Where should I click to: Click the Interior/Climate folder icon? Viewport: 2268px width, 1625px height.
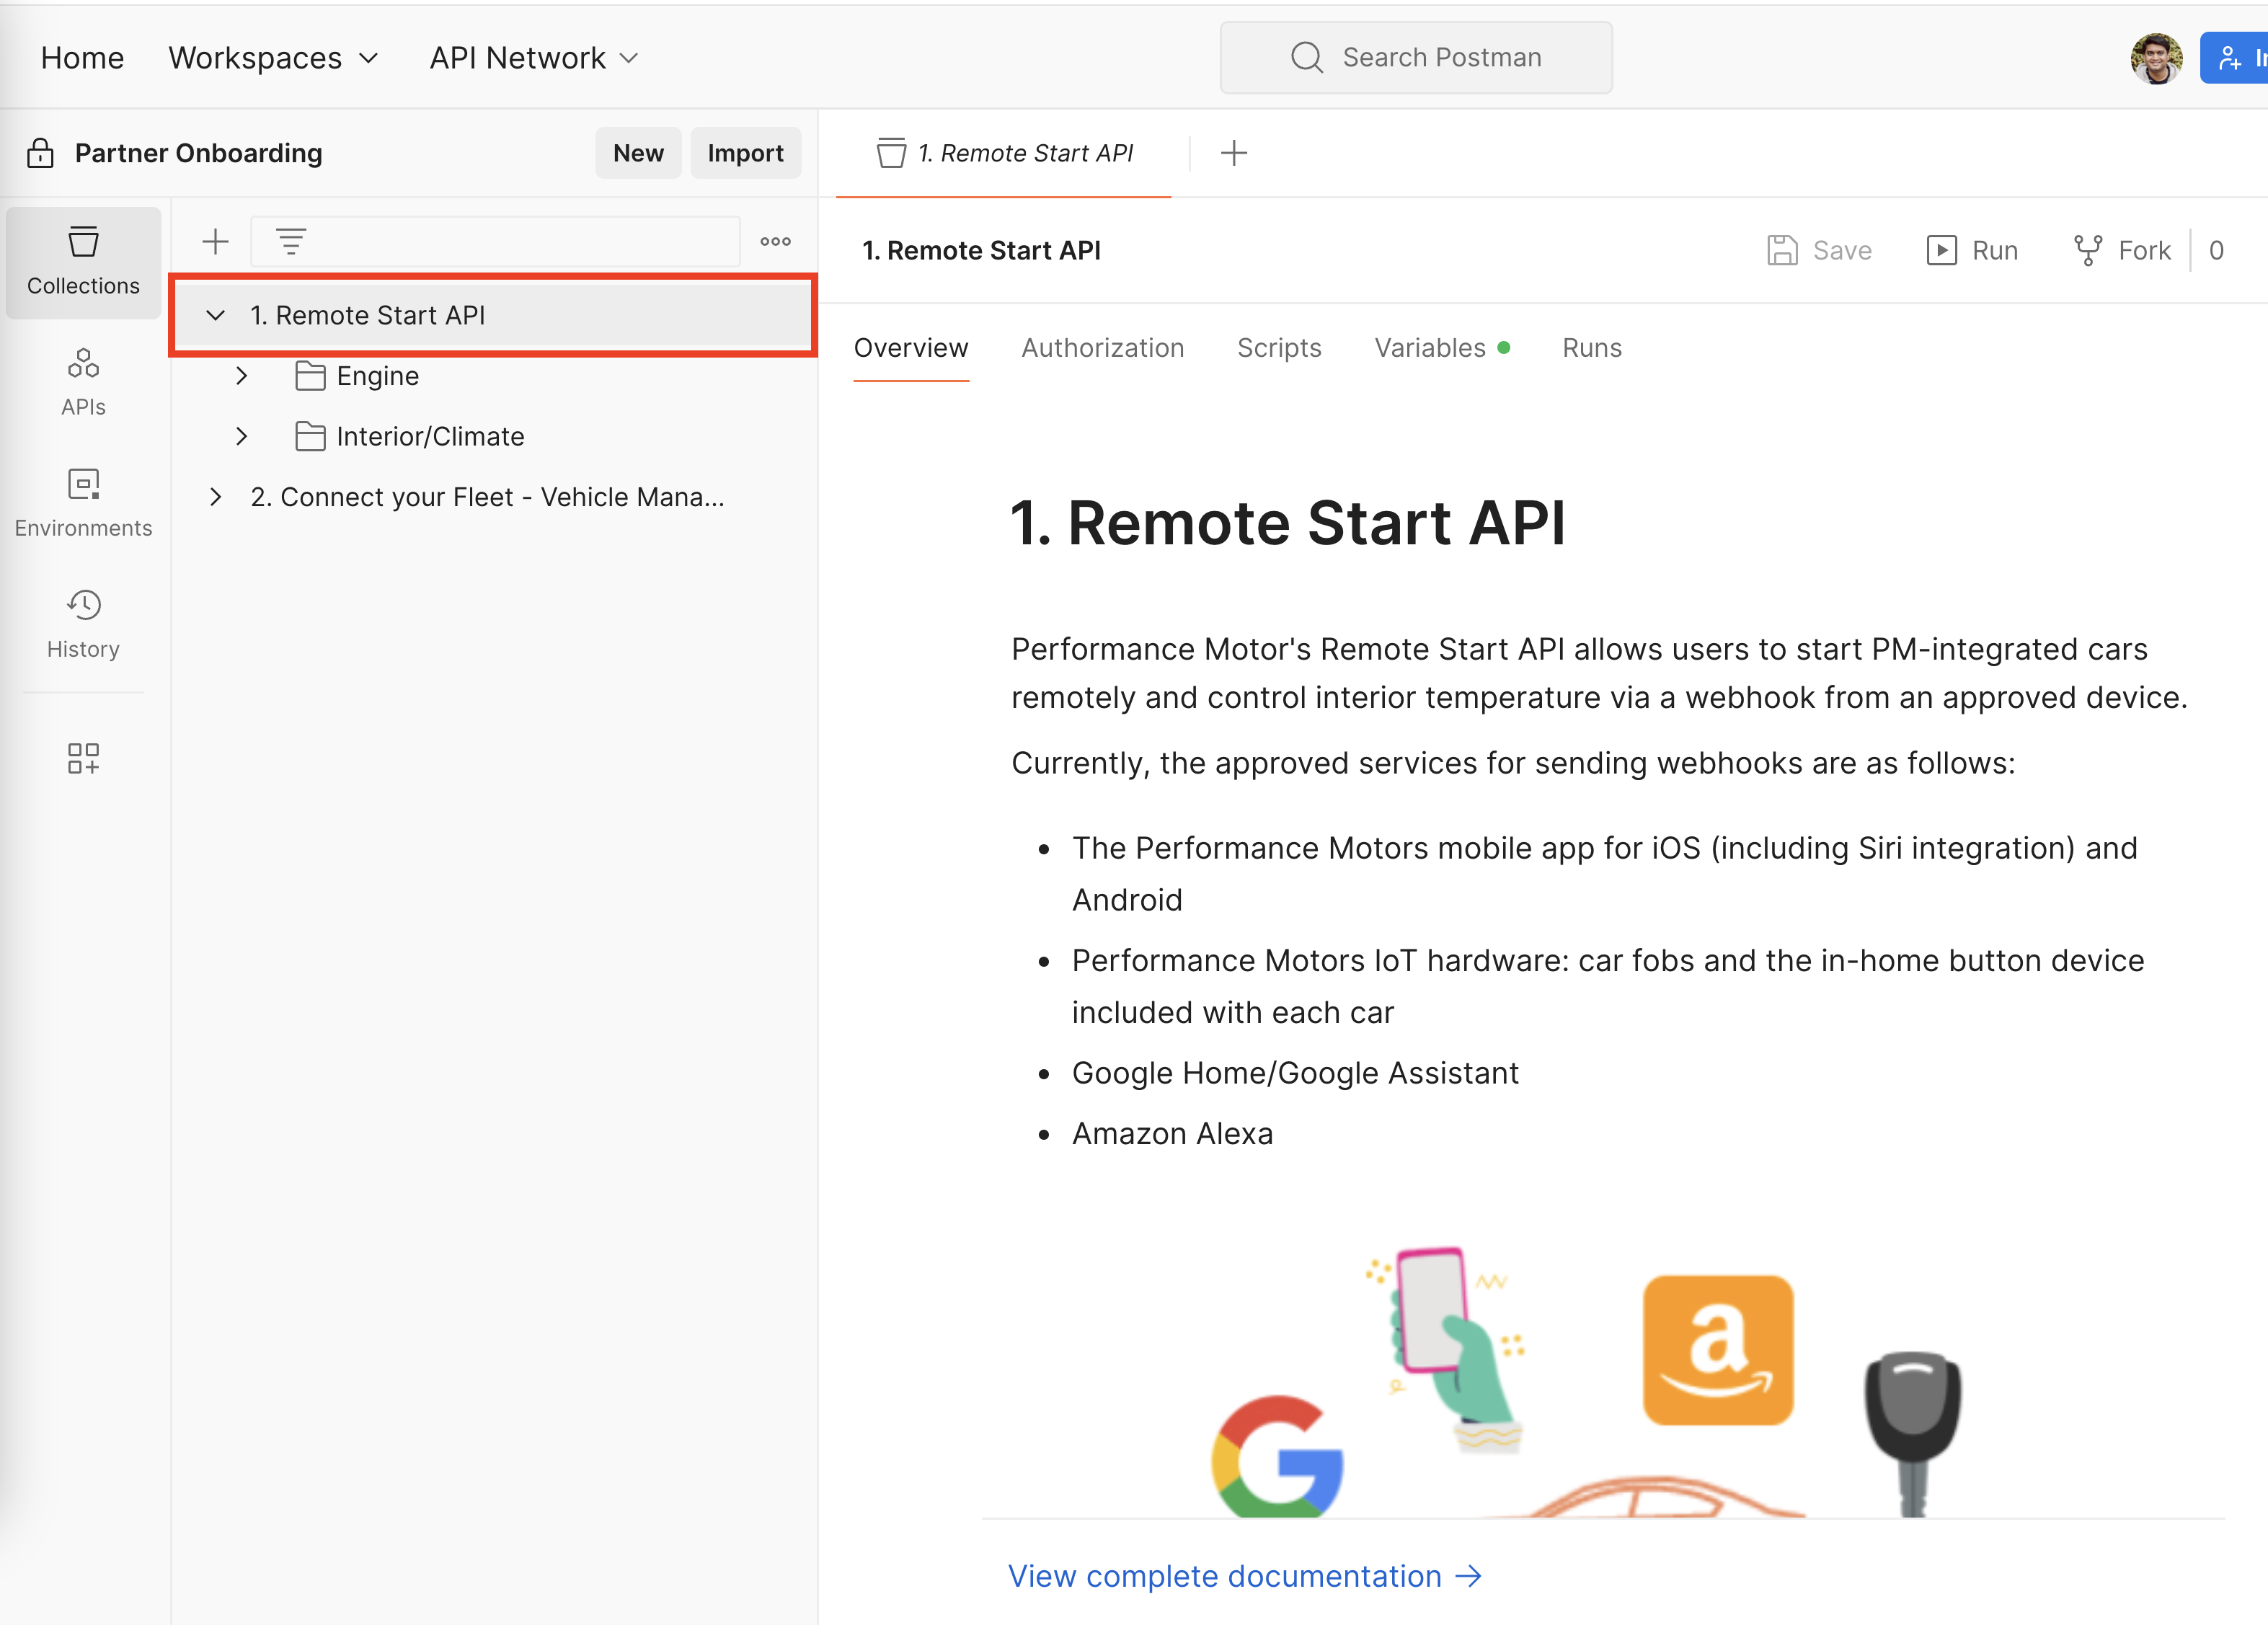[310, 437]
